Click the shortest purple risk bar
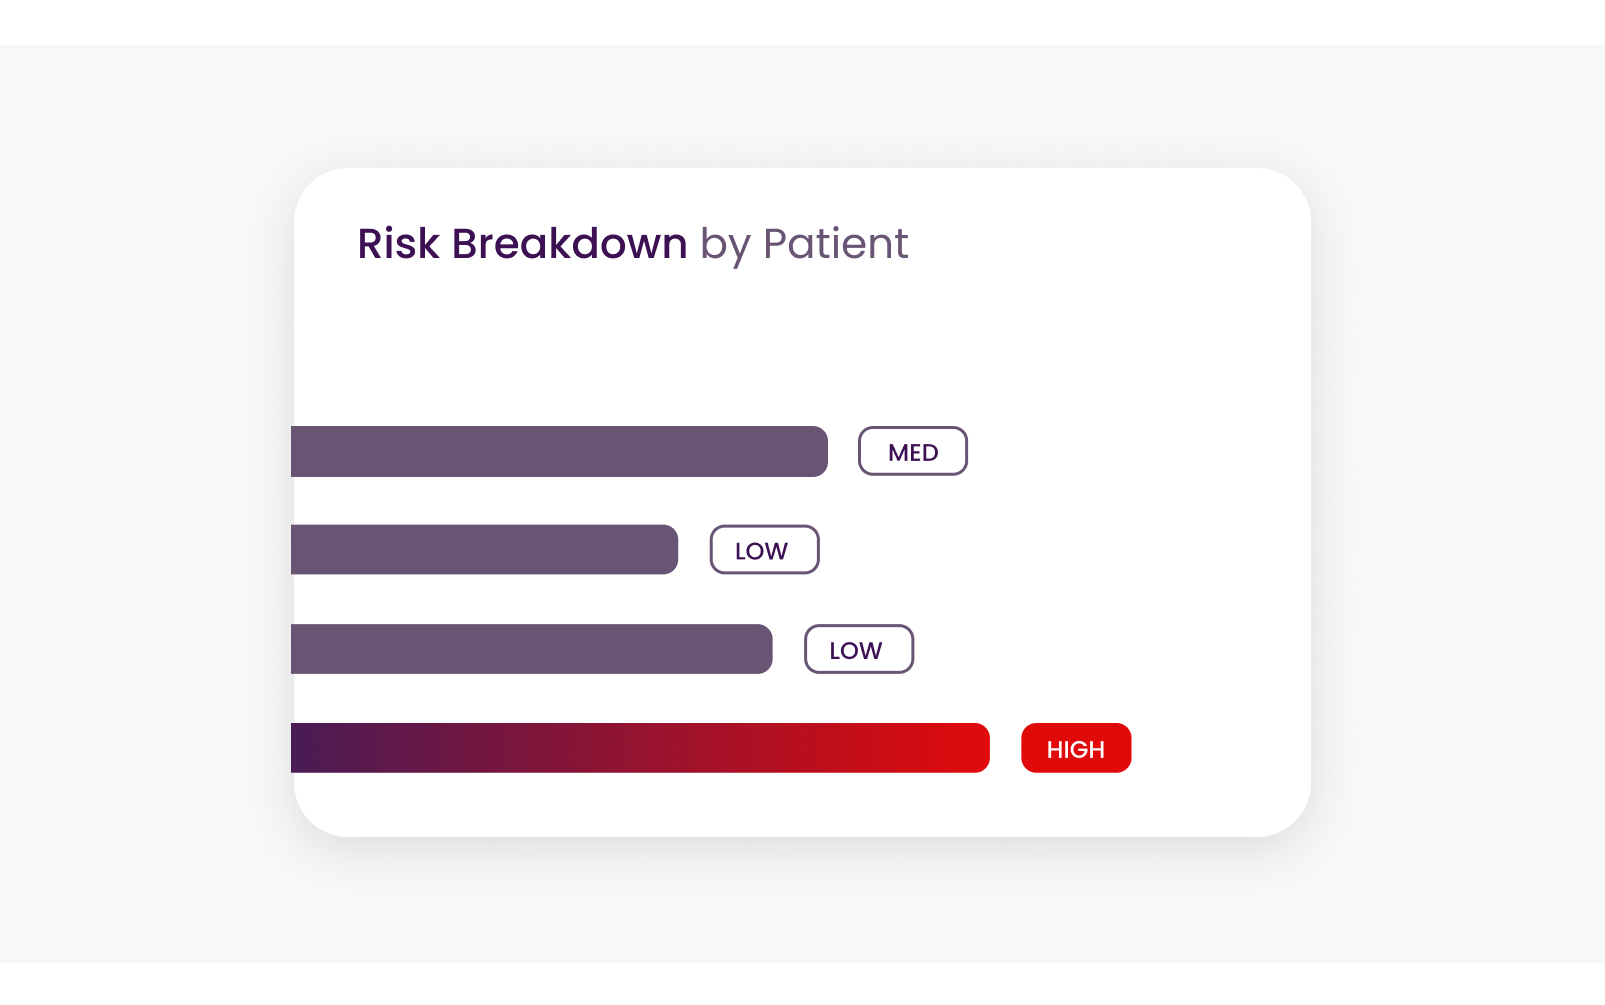 [x=485, y=550]
